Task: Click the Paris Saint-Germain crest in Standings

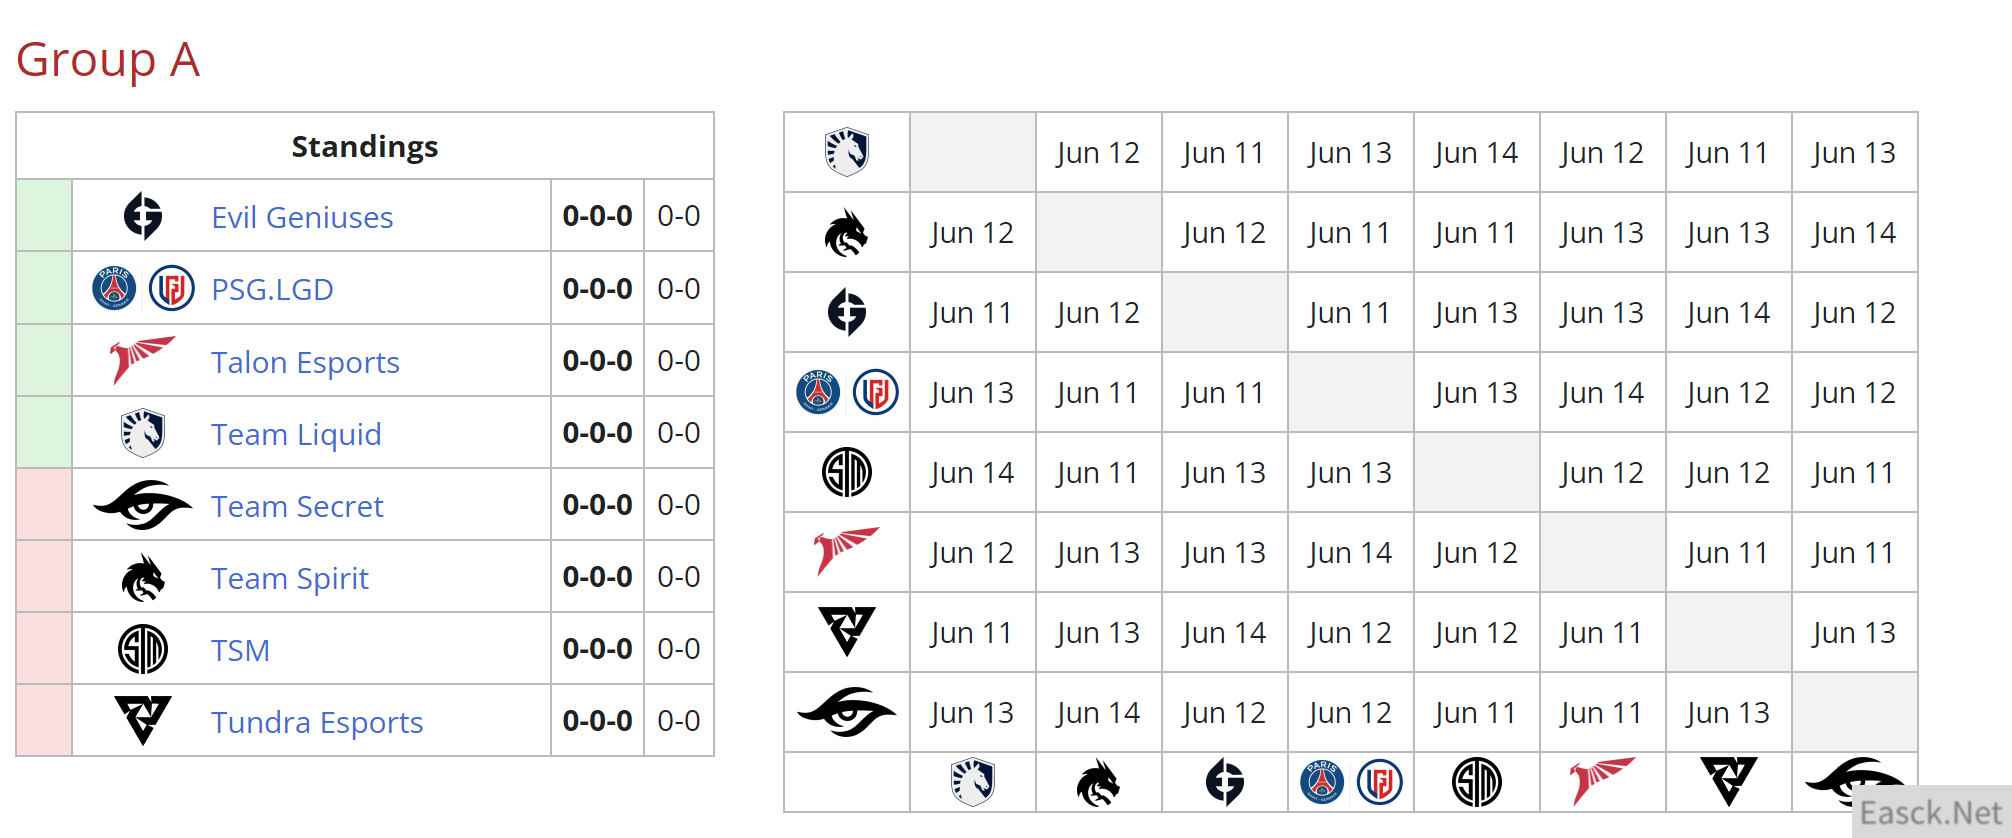Action: point(114,289)
